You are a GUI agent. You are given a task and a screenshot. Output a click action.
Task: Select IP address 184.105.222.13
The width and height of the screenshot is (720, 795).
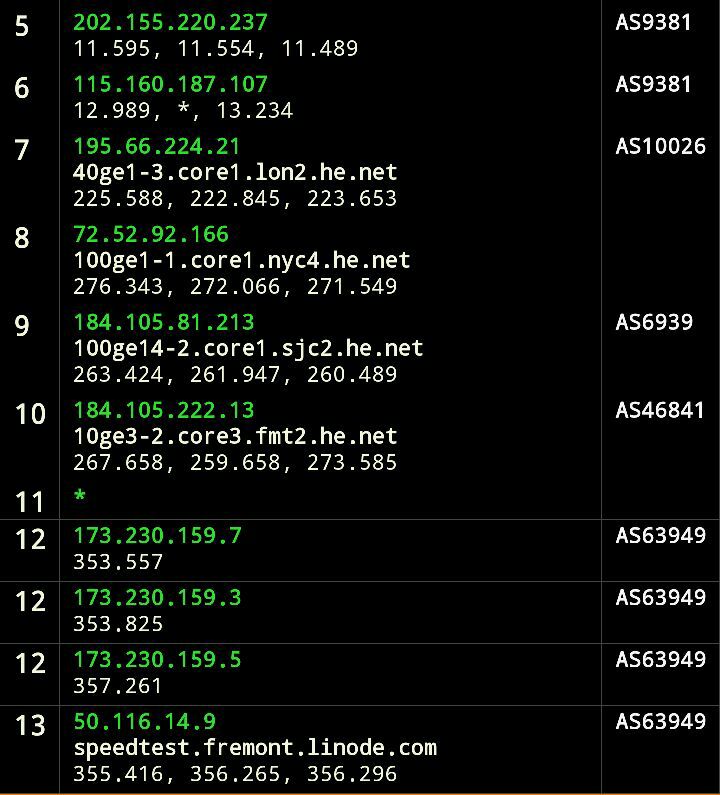(163, 410)
